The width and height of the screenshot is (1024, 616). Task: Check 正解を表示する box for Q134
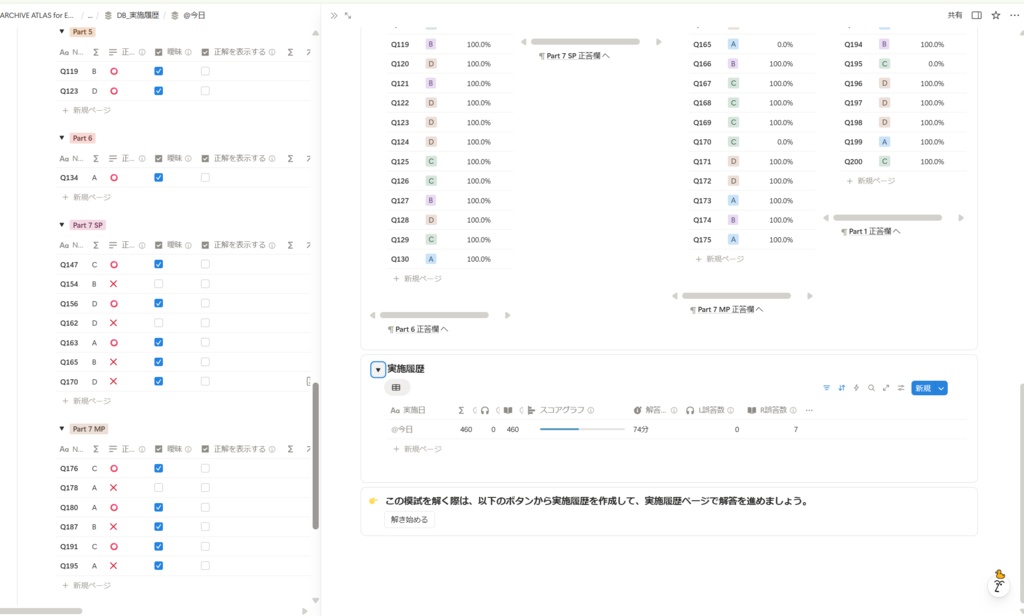[205, 178]
